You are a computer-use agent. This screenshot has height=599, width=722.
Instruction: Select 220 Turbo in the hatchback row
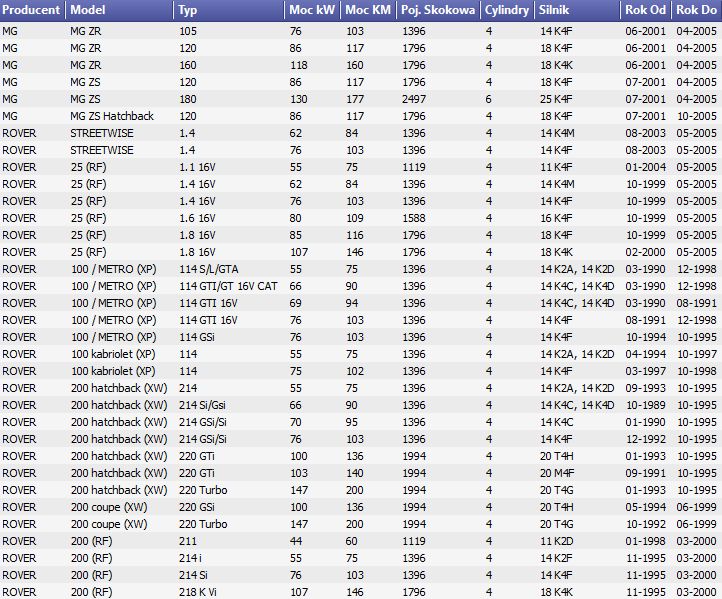pyautogui.click(x=203, y=490)
